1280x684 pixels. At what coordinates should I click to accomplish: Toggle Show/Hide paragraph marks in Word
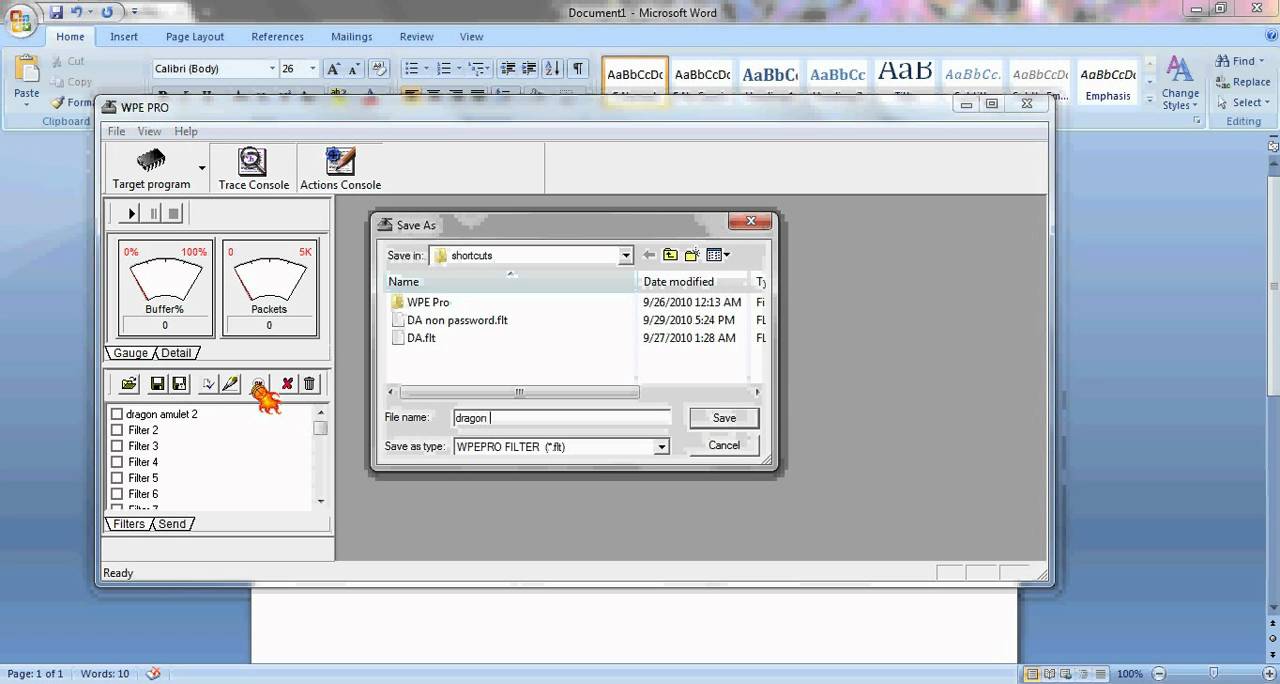[x=578, y=69]
